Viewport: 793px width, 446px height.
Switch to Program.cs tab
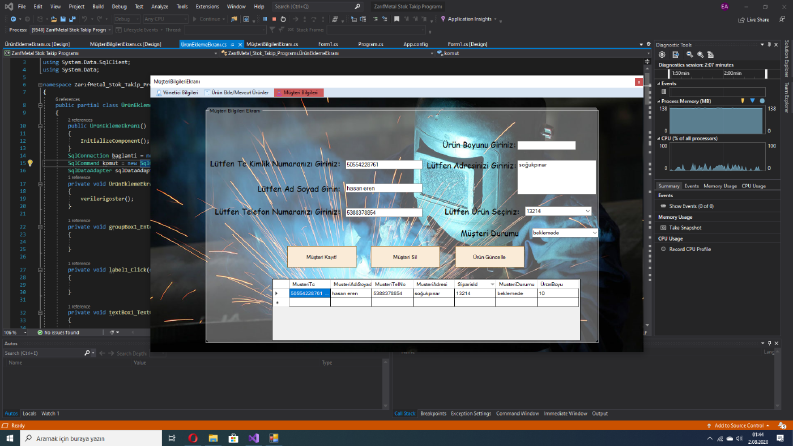371,44
